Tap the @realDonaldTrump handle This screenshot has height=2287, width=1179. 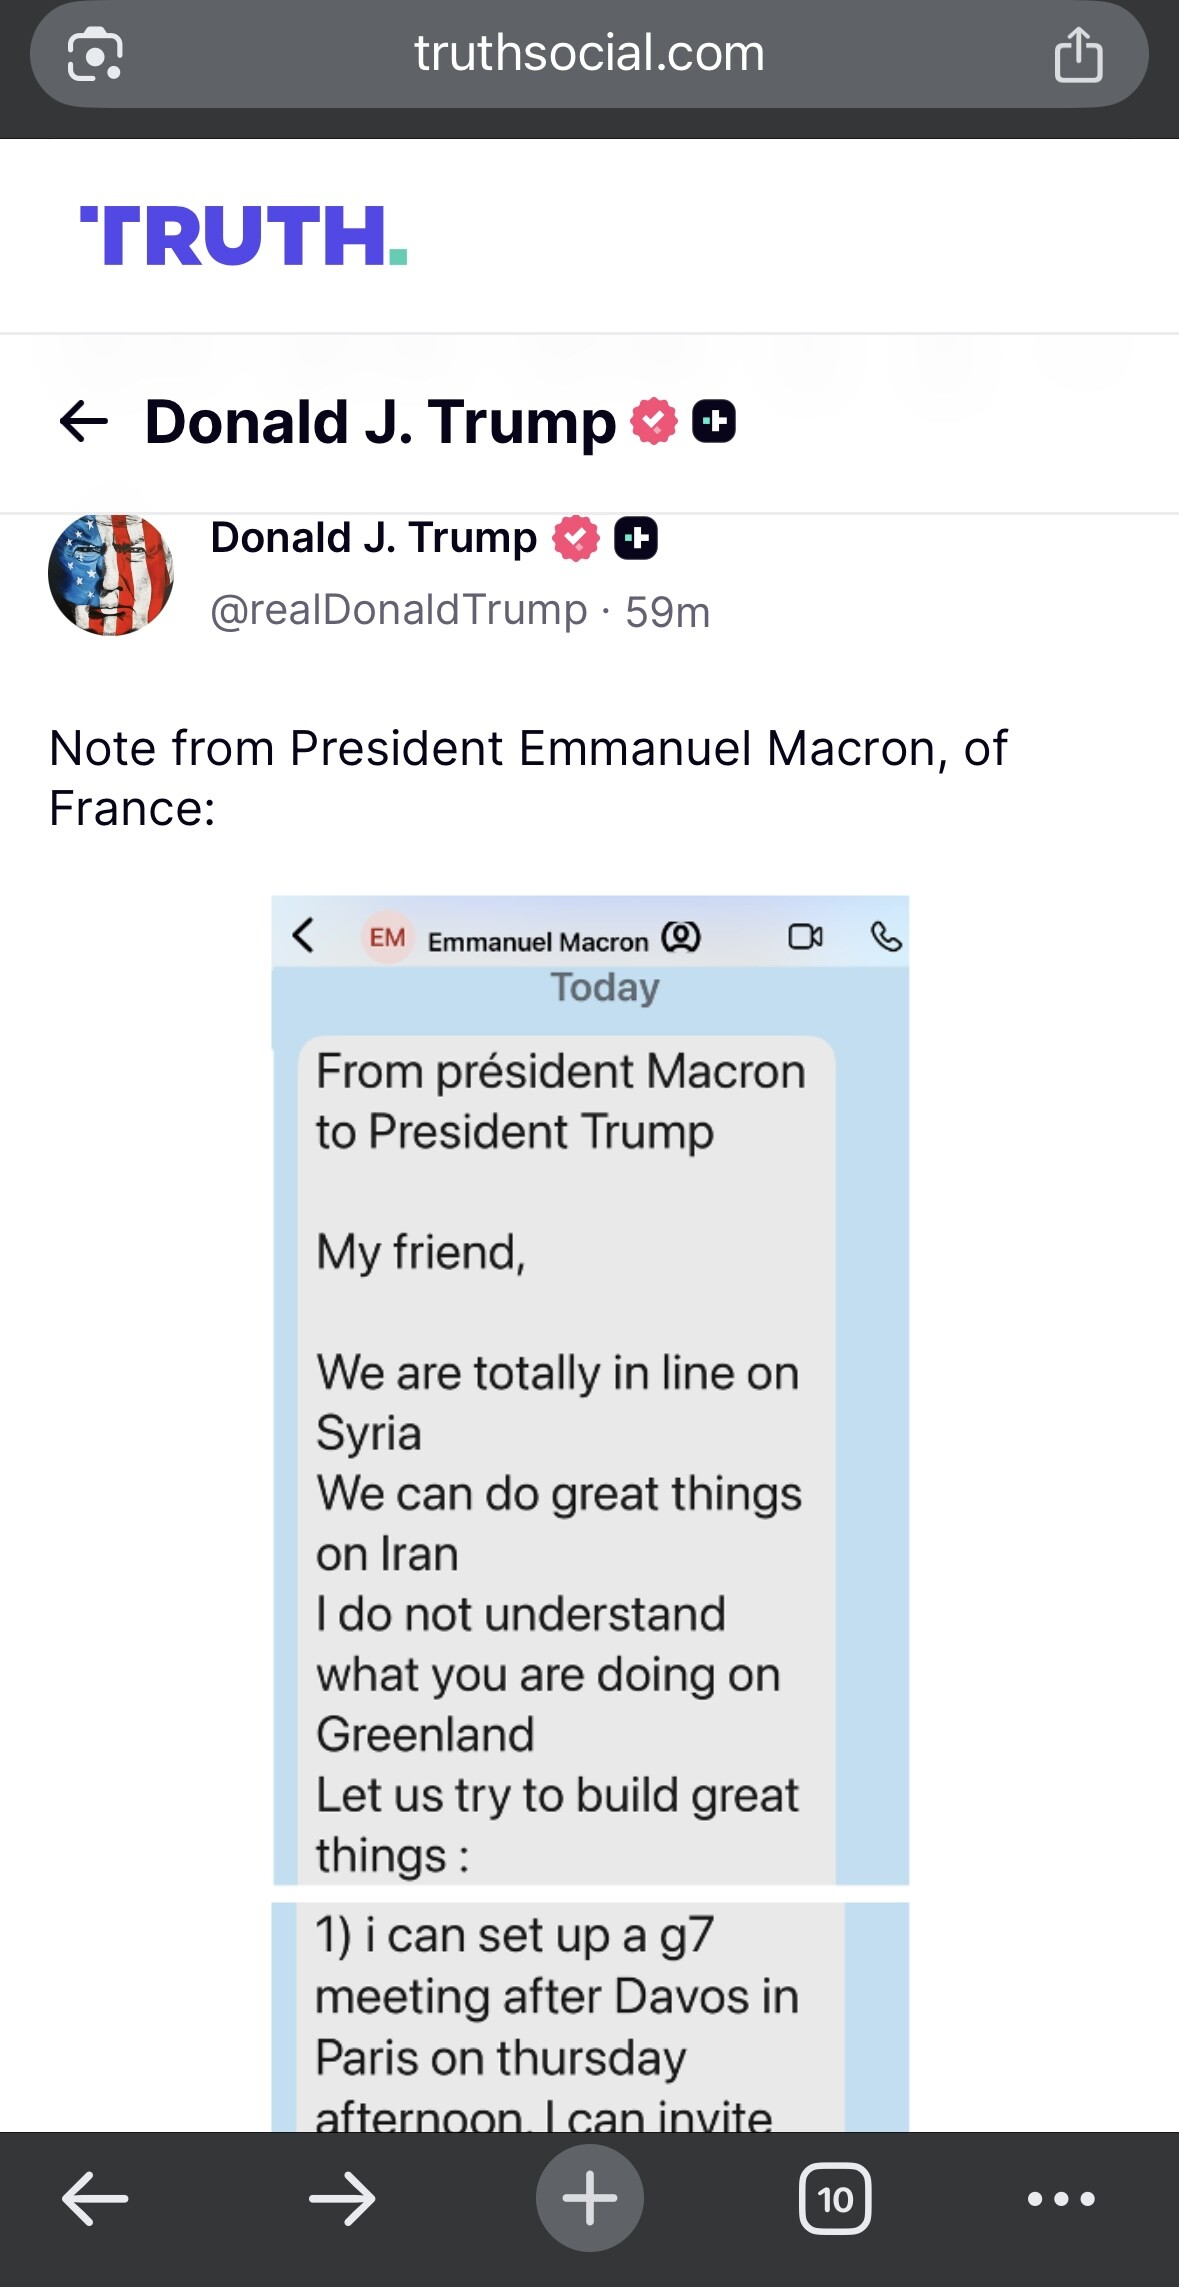tap(398, 610)
